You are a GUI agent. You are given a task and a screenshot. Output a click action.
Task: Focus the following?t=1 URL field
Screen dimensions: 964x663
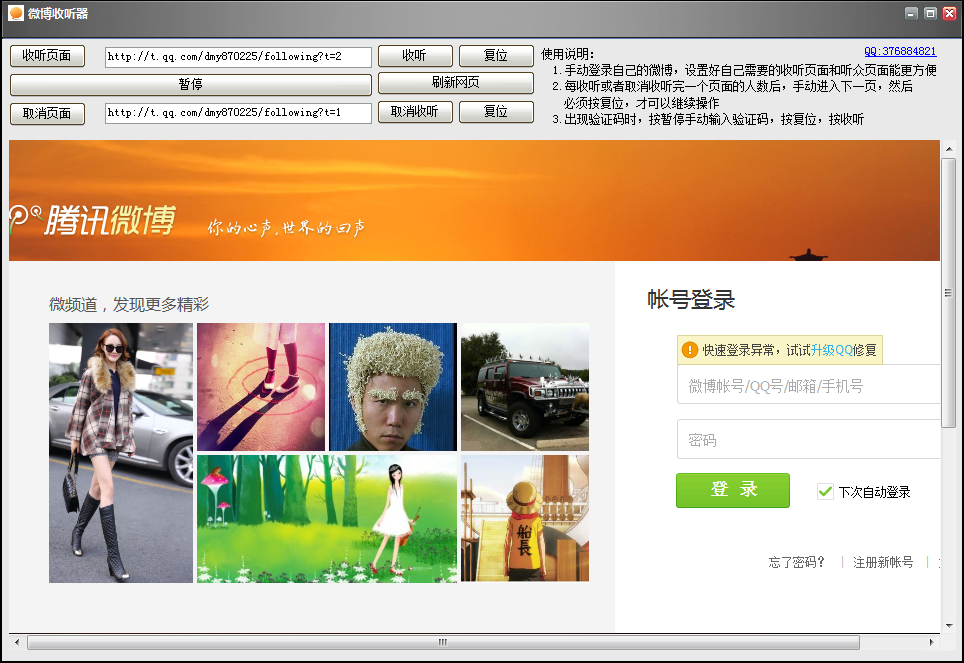tap(239, 113)
